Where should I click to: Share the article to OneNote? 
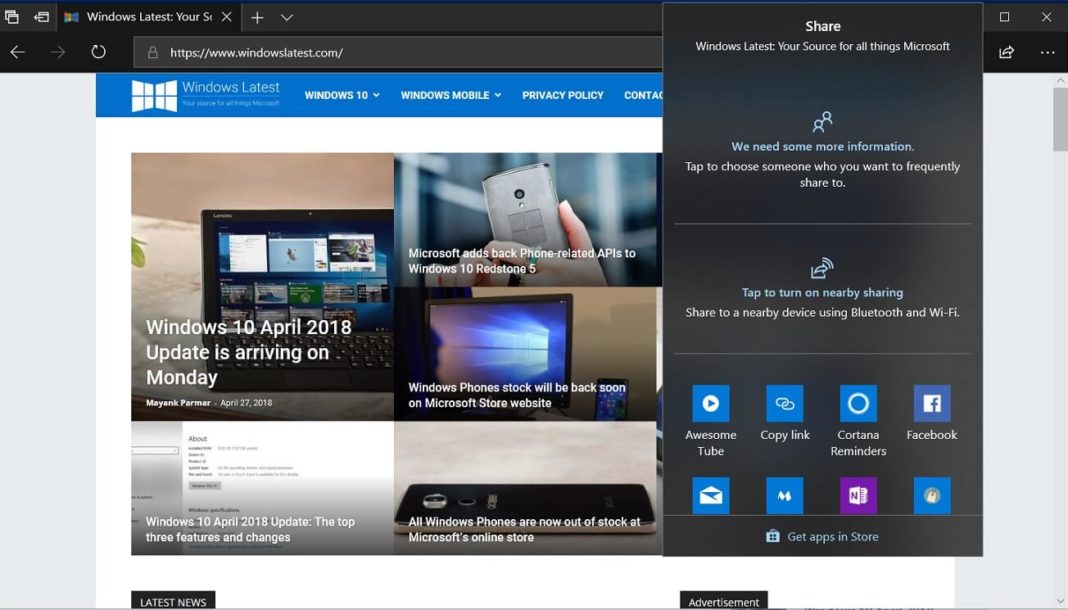coord(858,495)
